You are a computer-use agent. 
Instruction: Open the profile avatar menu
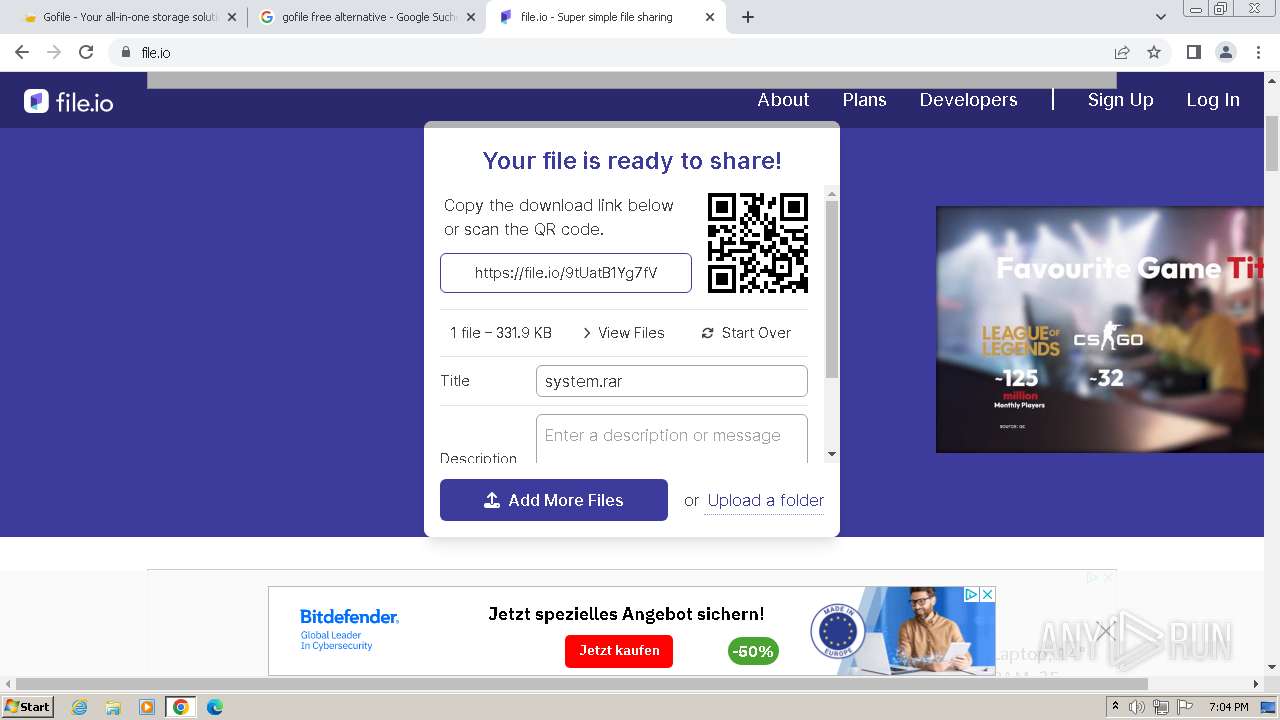pyautogui.click(x=1225, y=52)
